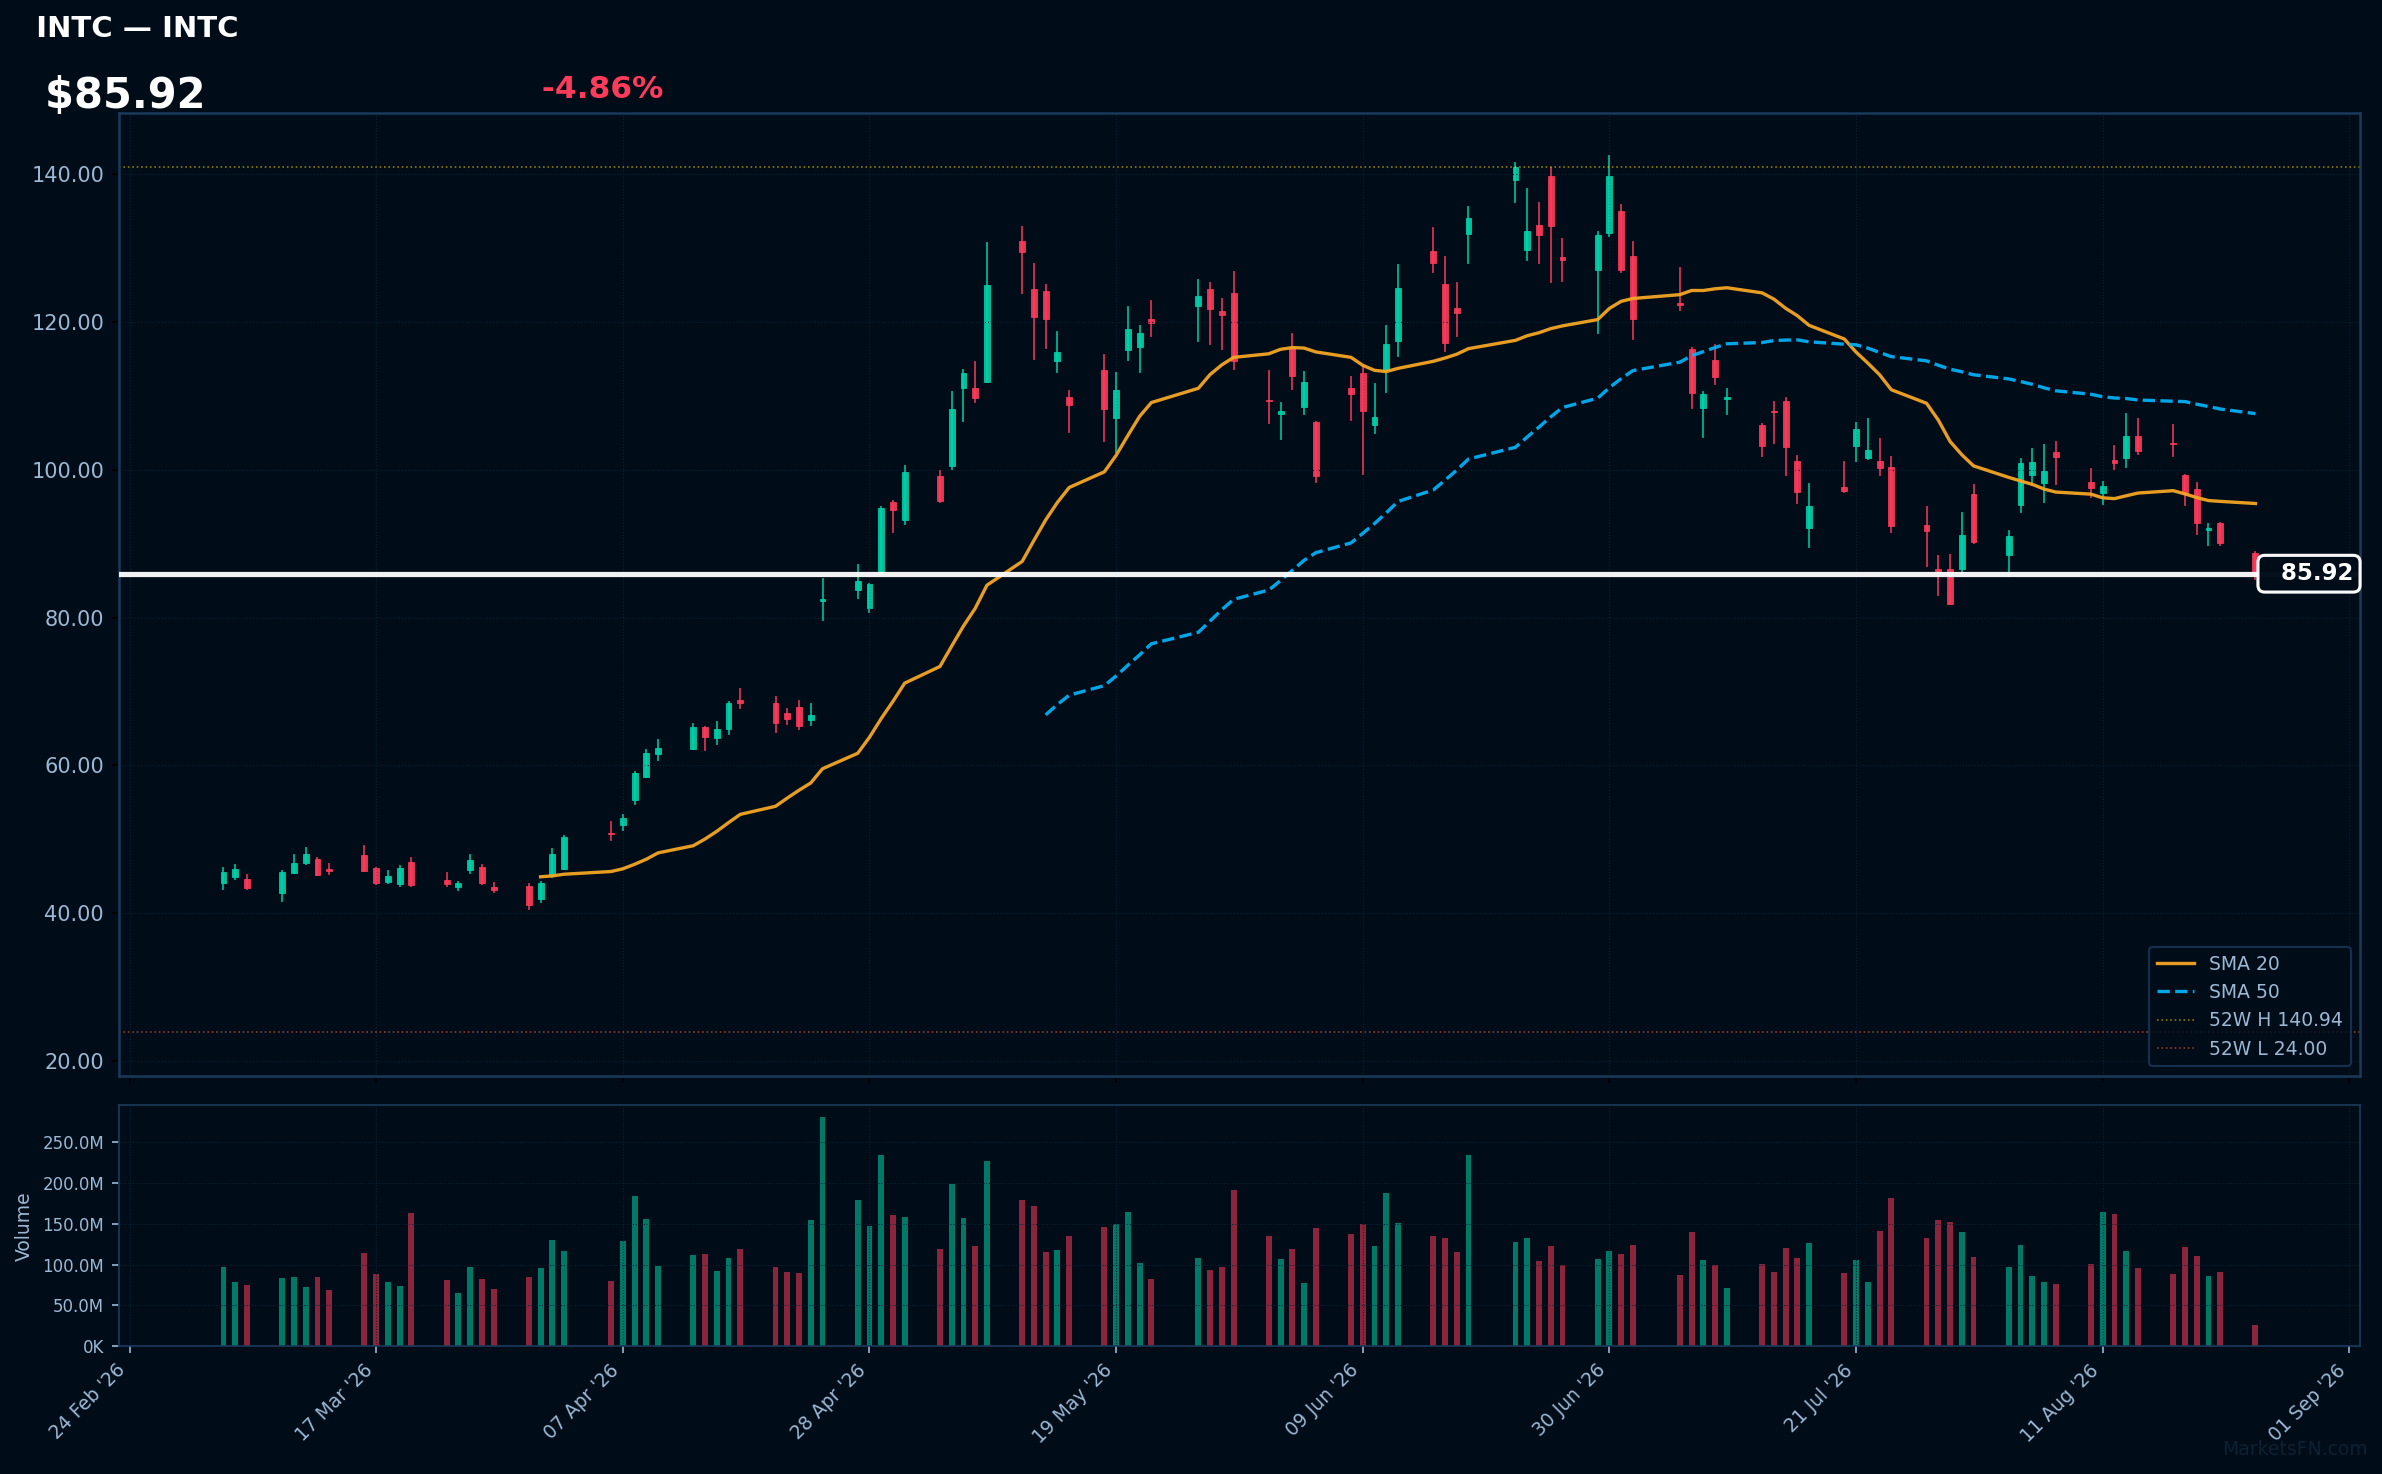Click the $85.92 current price heading
The width and height of the screenshot is (2382, 1474).
pyautogui.click(x=125, y=94)
